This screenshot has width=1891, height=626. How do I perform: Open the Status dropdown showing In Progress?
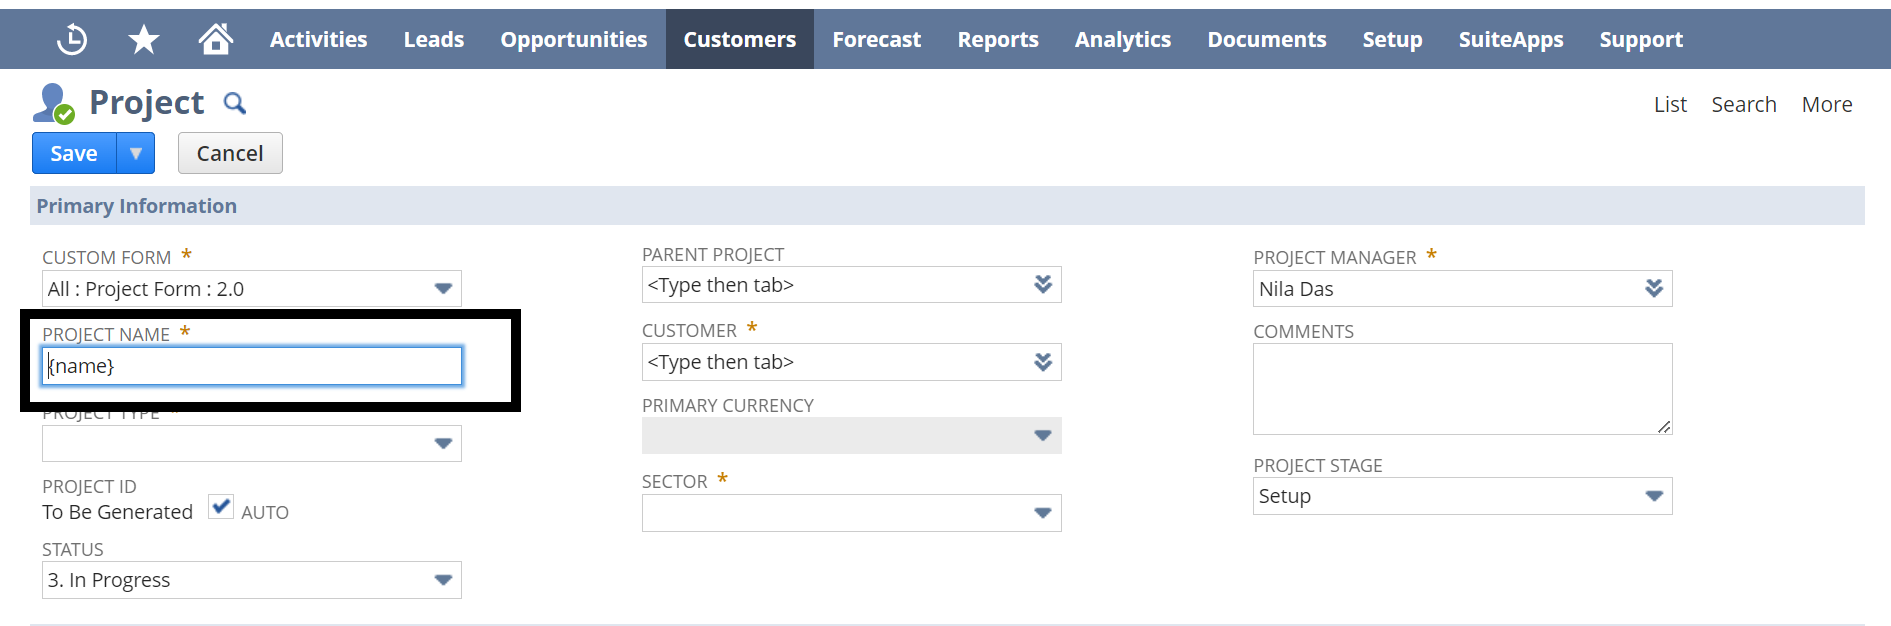(443, 580)
